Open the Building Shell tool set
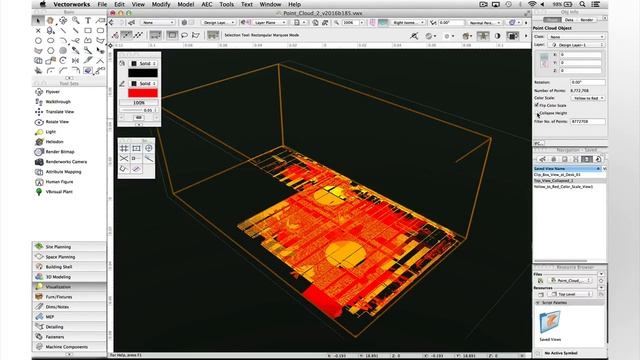The height and width of the screenshot is (360, 640). [x=69, y=267]
